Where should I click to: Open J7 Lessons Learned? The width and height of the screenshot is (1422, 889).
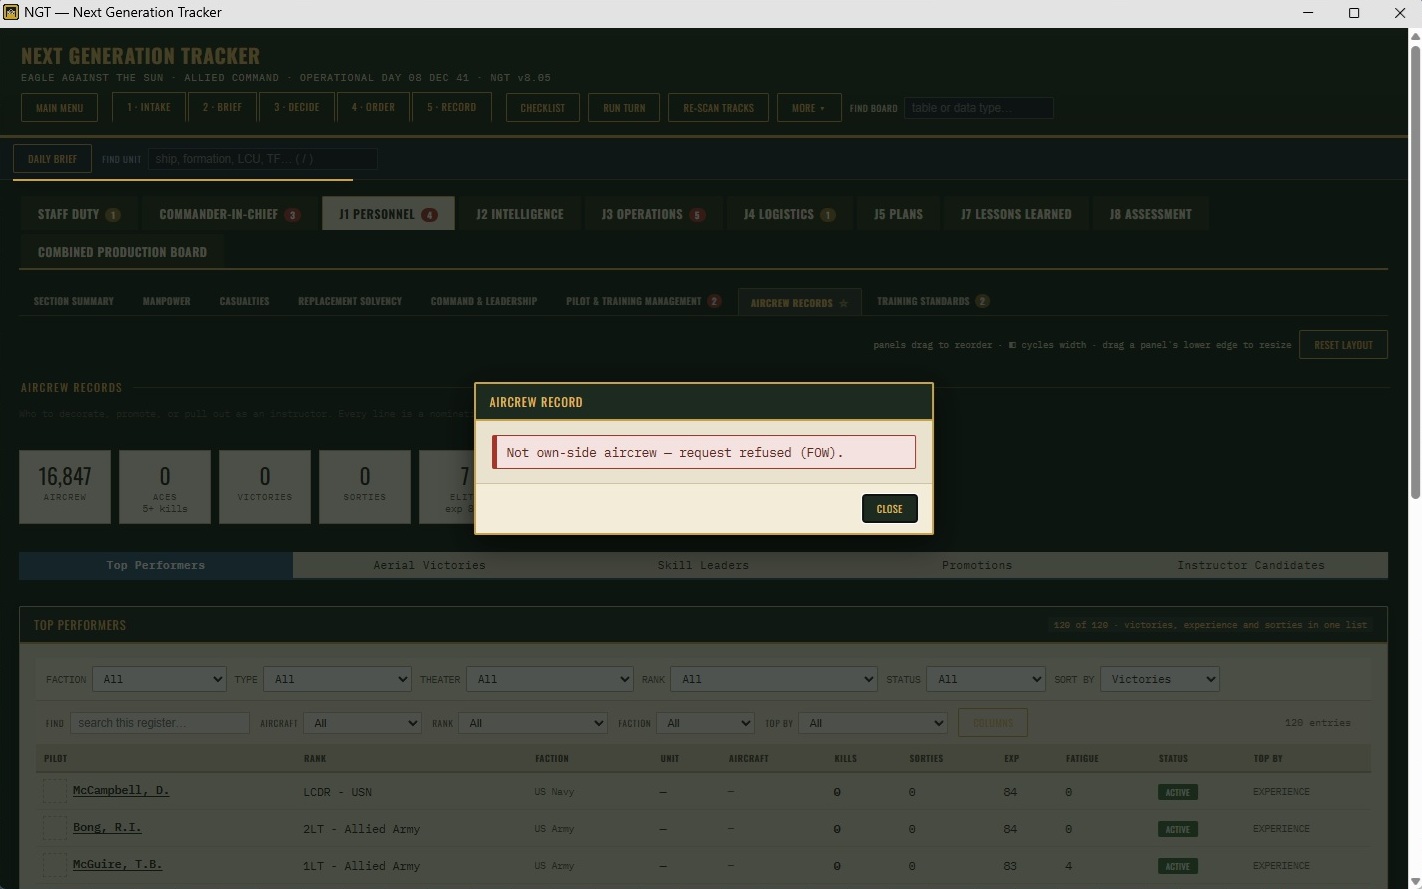(x=1017, y=214)
